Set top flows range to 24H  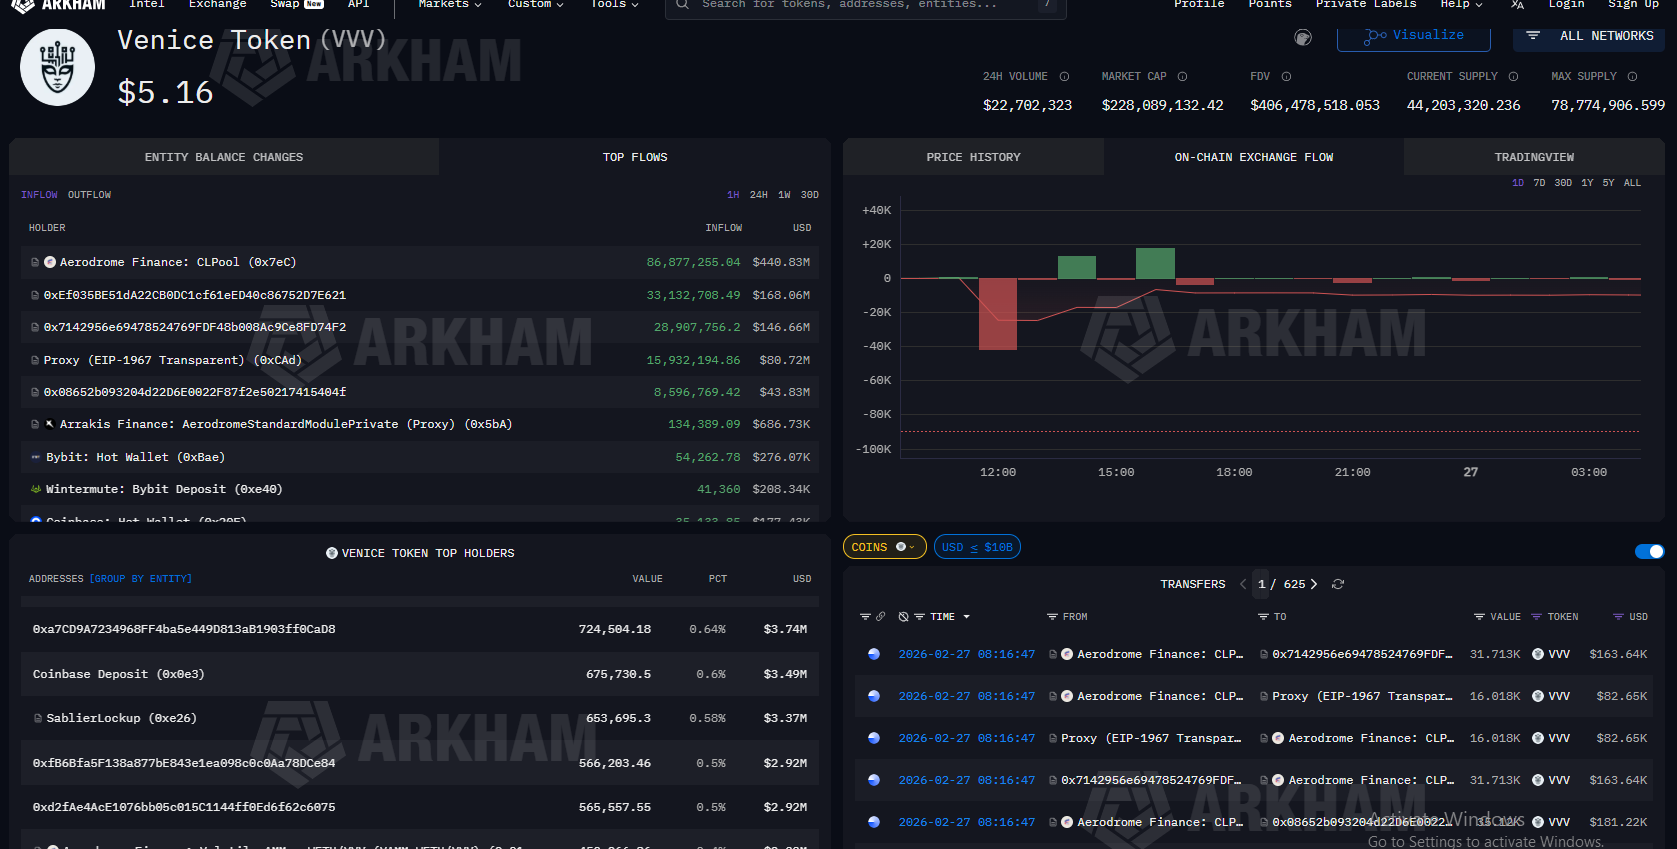tap(759, 195)
